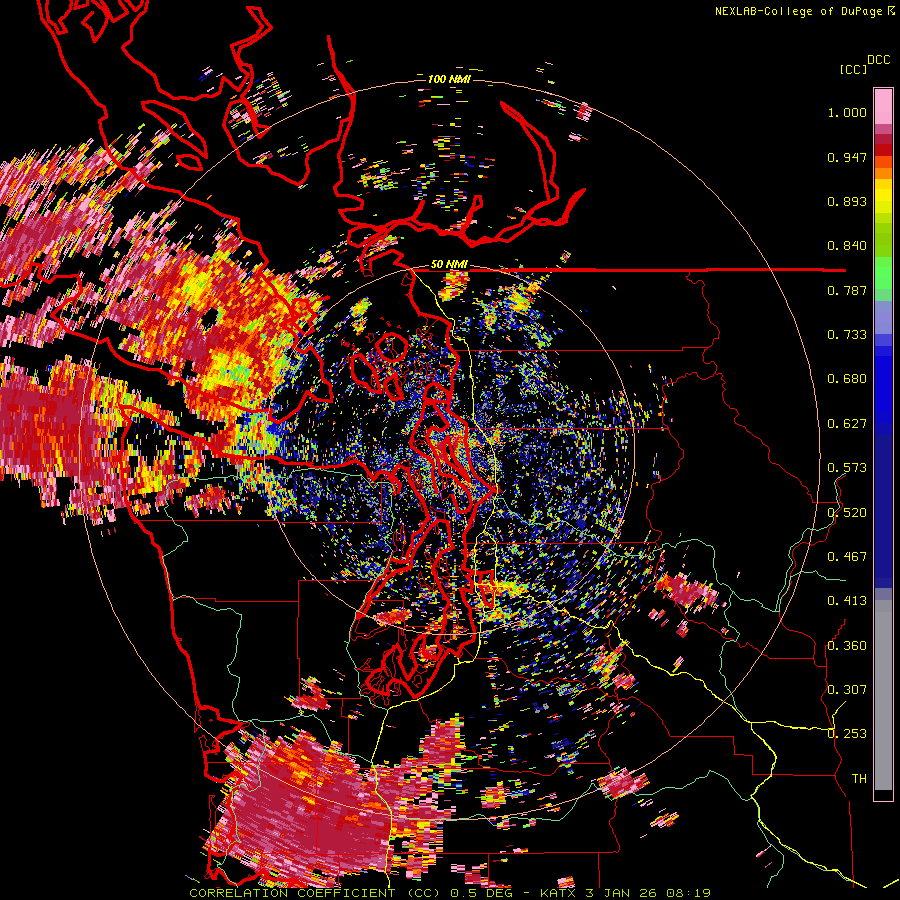Viewport: 900px width, 900px height.
Task: Pick the light pink swatch beside 1.000
Action: click(x=883, y=106)
